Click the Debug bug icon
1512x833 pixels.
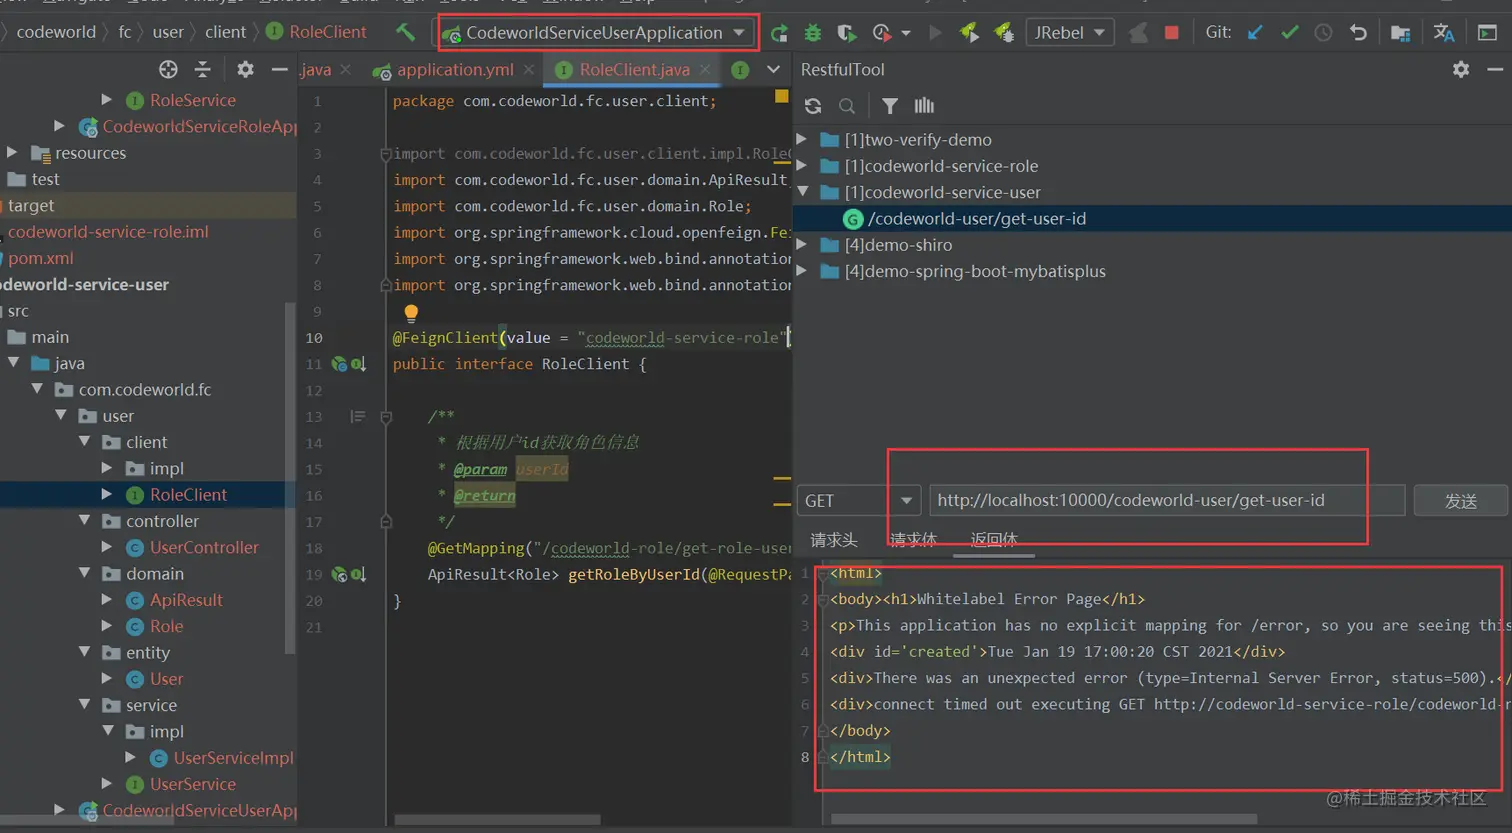[x=812, y=33]
